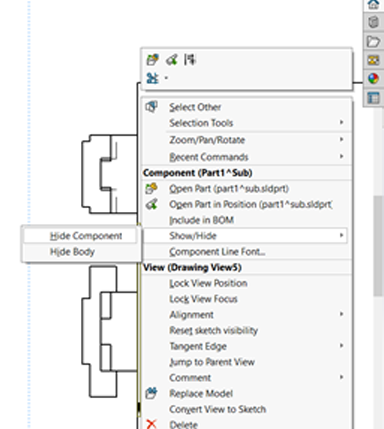Click the third context toolbar icon with flag
Screen dimensions: 384x429
(x=190, y=60)
